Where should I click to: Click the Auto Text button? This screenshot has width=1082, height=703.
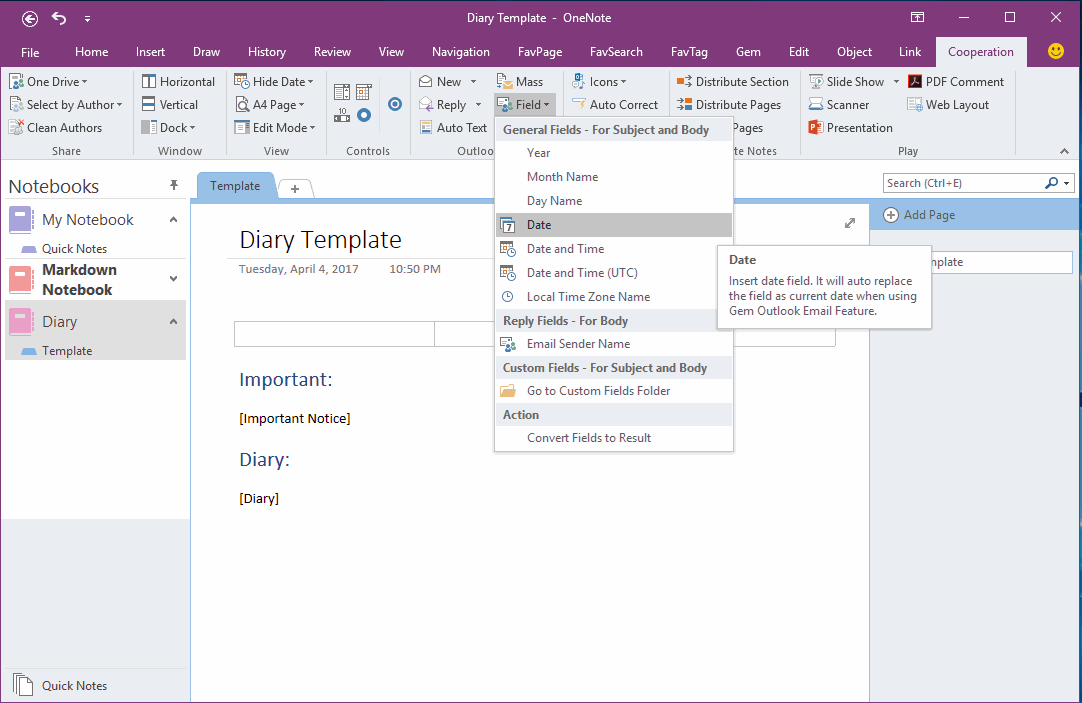[453, 128]
